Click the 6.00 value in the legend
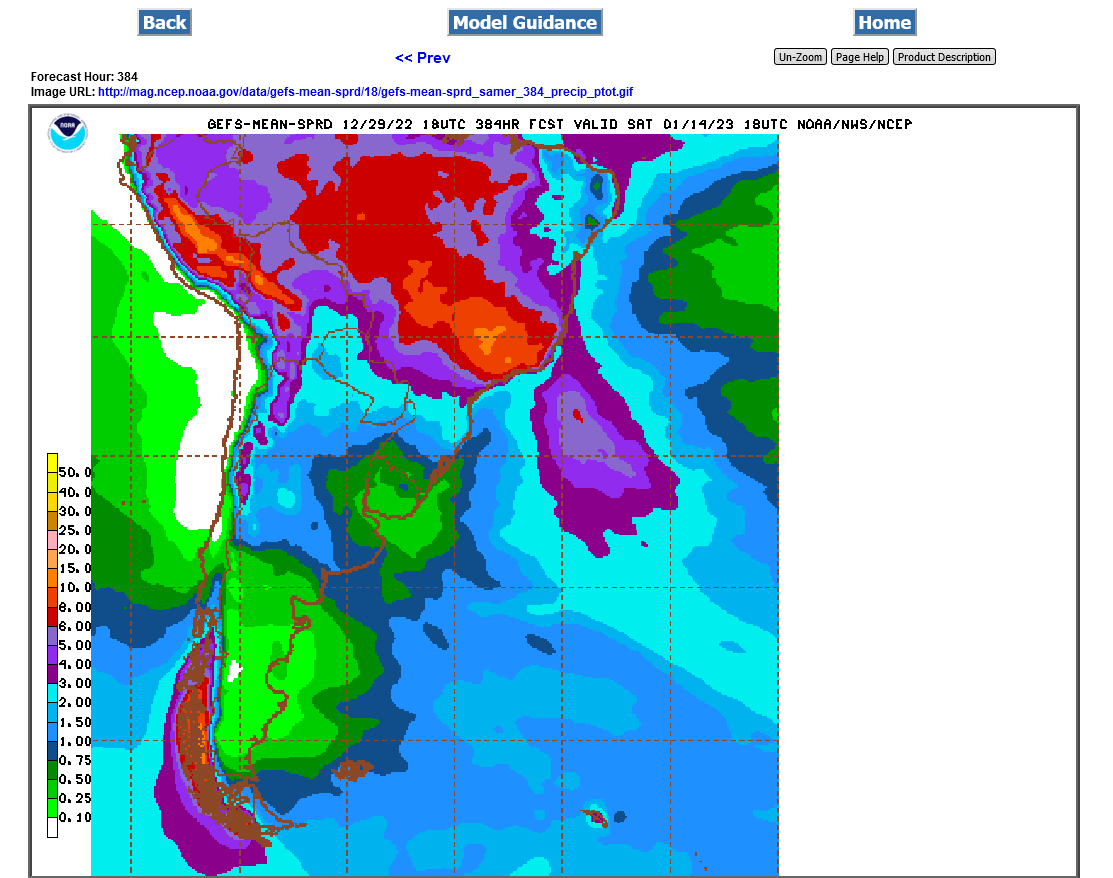The height and width of the screenshot is (878, 1113). coord(75,626)
